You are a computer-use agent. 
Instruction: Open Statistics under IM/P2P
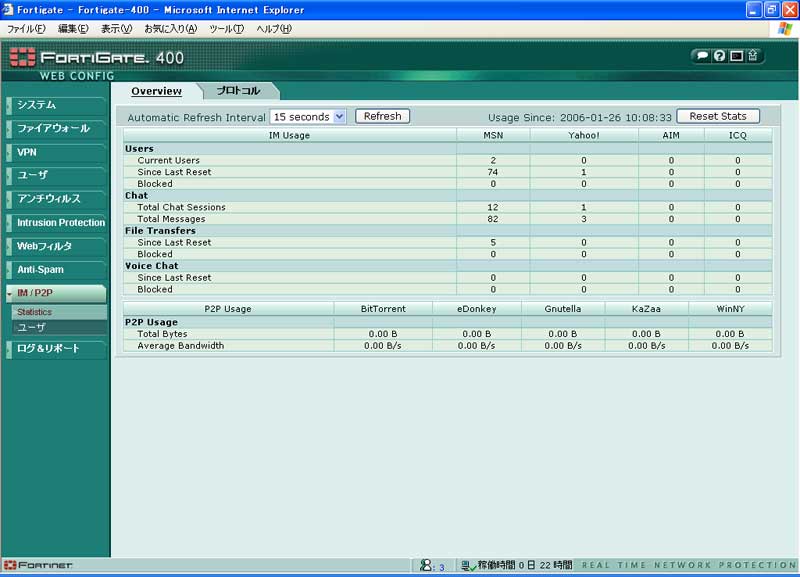59,312
